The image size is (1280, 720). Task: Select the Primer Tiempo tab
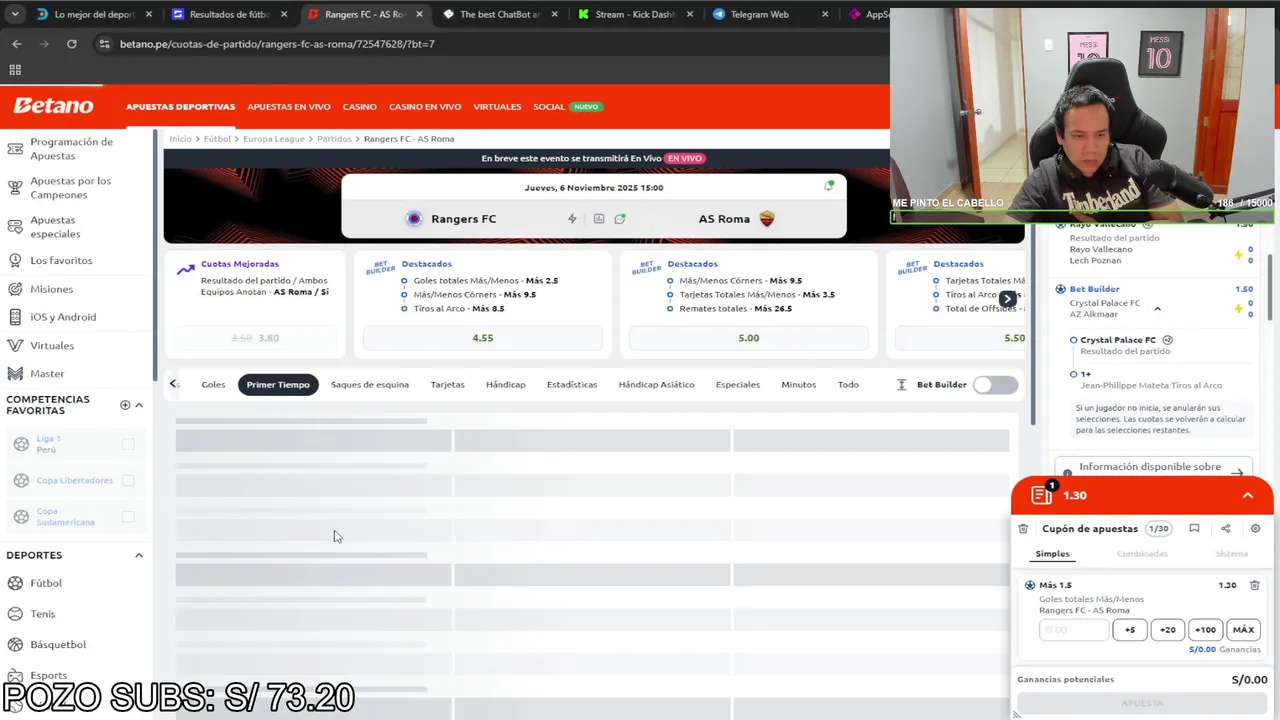click(x=278, y=385)
